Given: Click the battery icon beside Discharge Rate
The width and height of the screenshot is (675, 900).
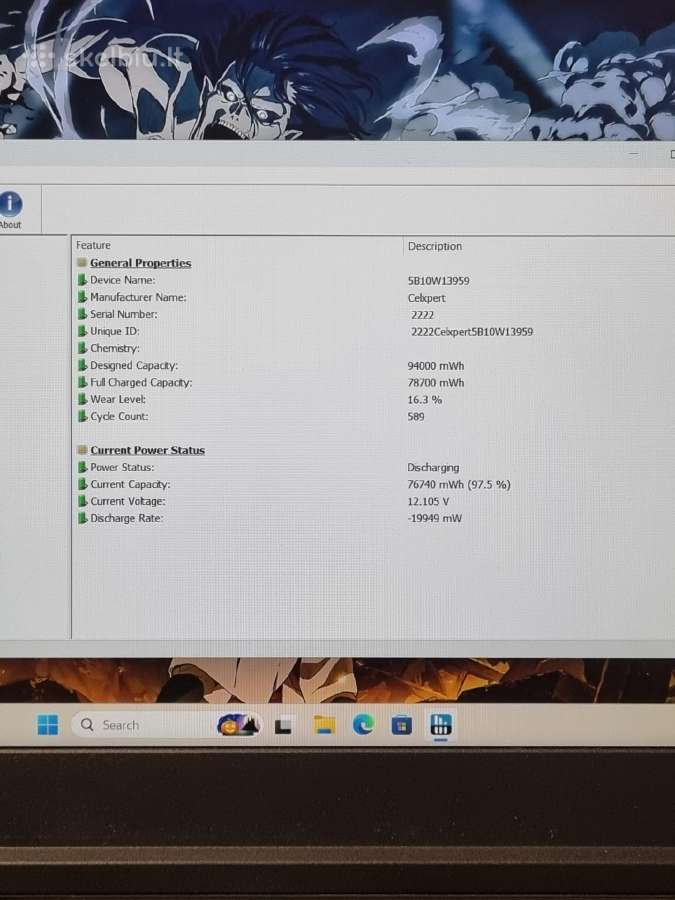Looking at the screenshot, I should [82, 518].
